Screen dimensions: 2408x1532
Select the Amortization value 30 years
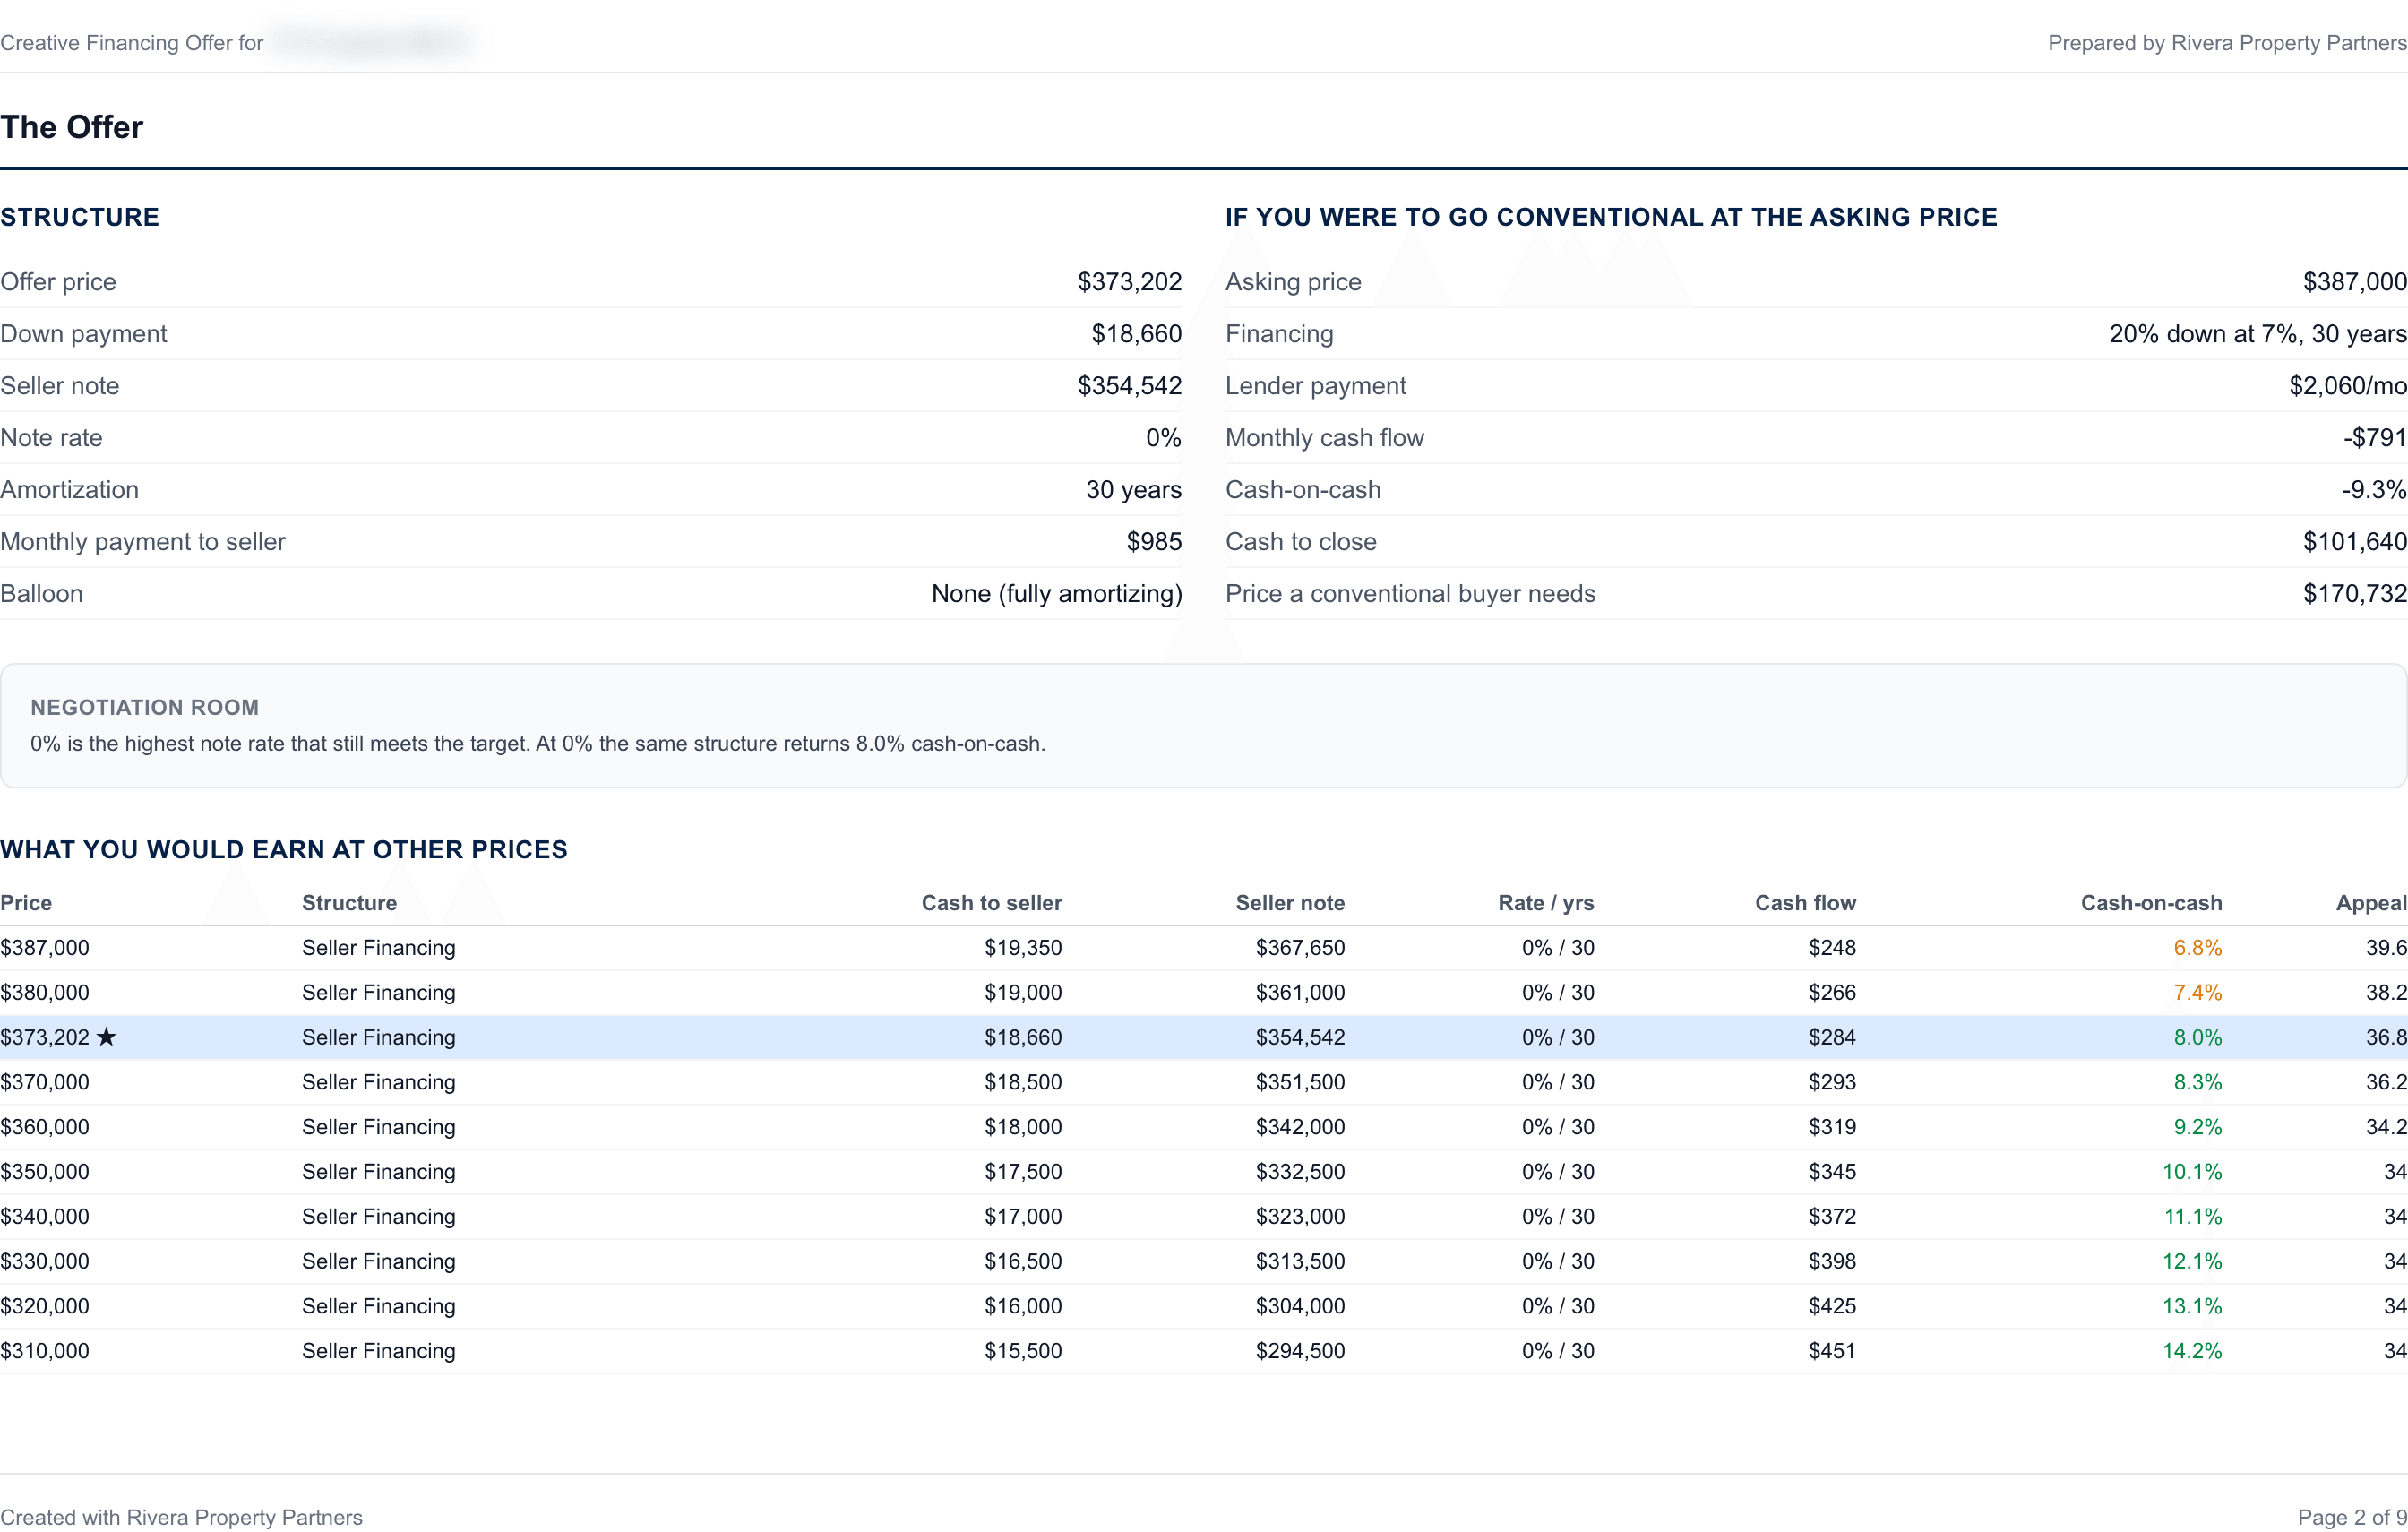coord(1133,490)
